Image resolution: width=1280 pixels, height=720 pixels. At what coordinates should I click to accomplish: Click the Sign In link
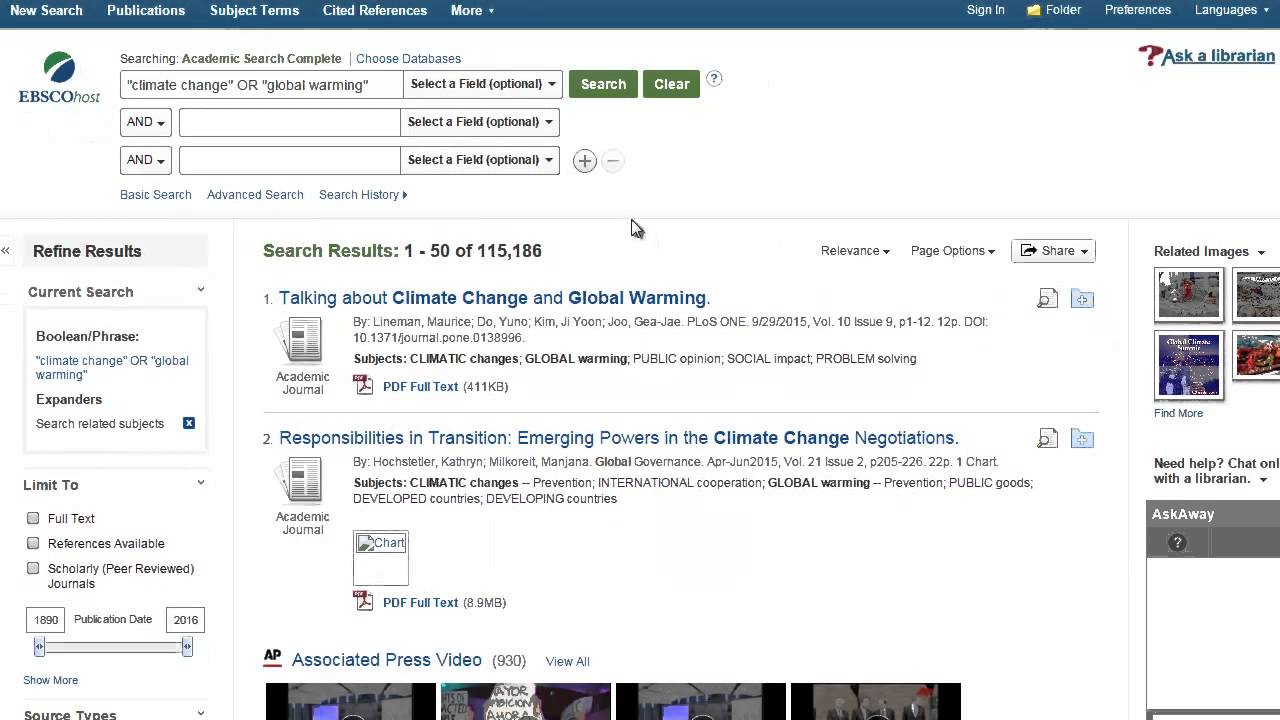pos(985,10)
